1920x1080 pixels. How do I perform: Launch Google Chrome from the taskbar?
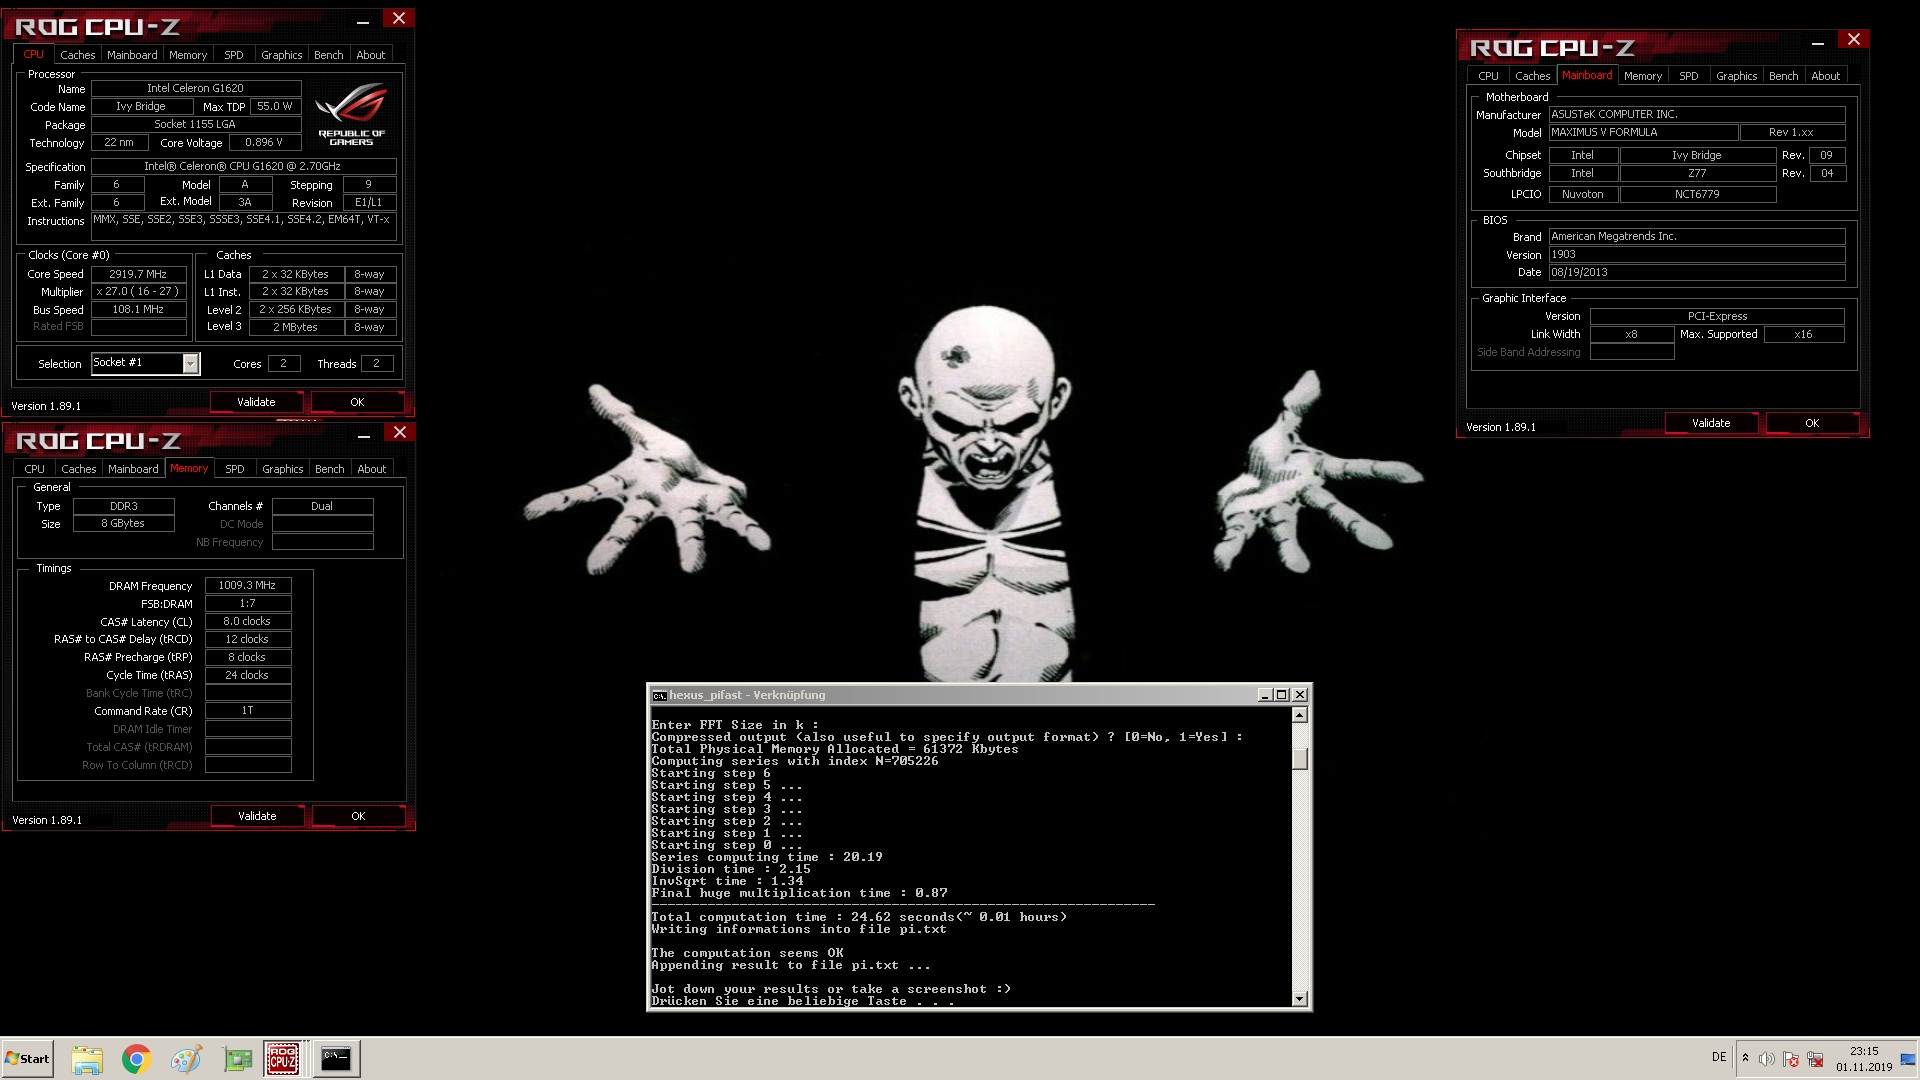[x=136, y=1059]
